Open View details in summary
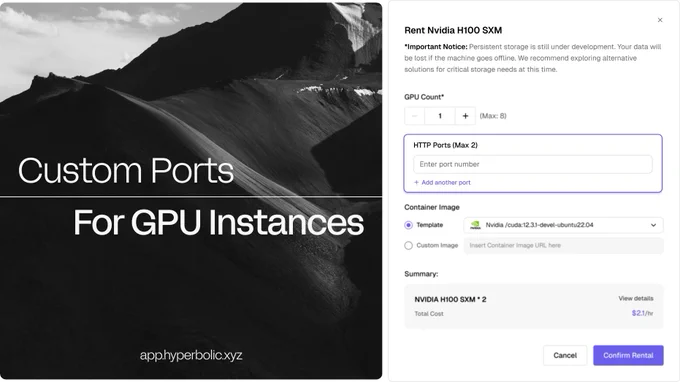 [636, 298]
